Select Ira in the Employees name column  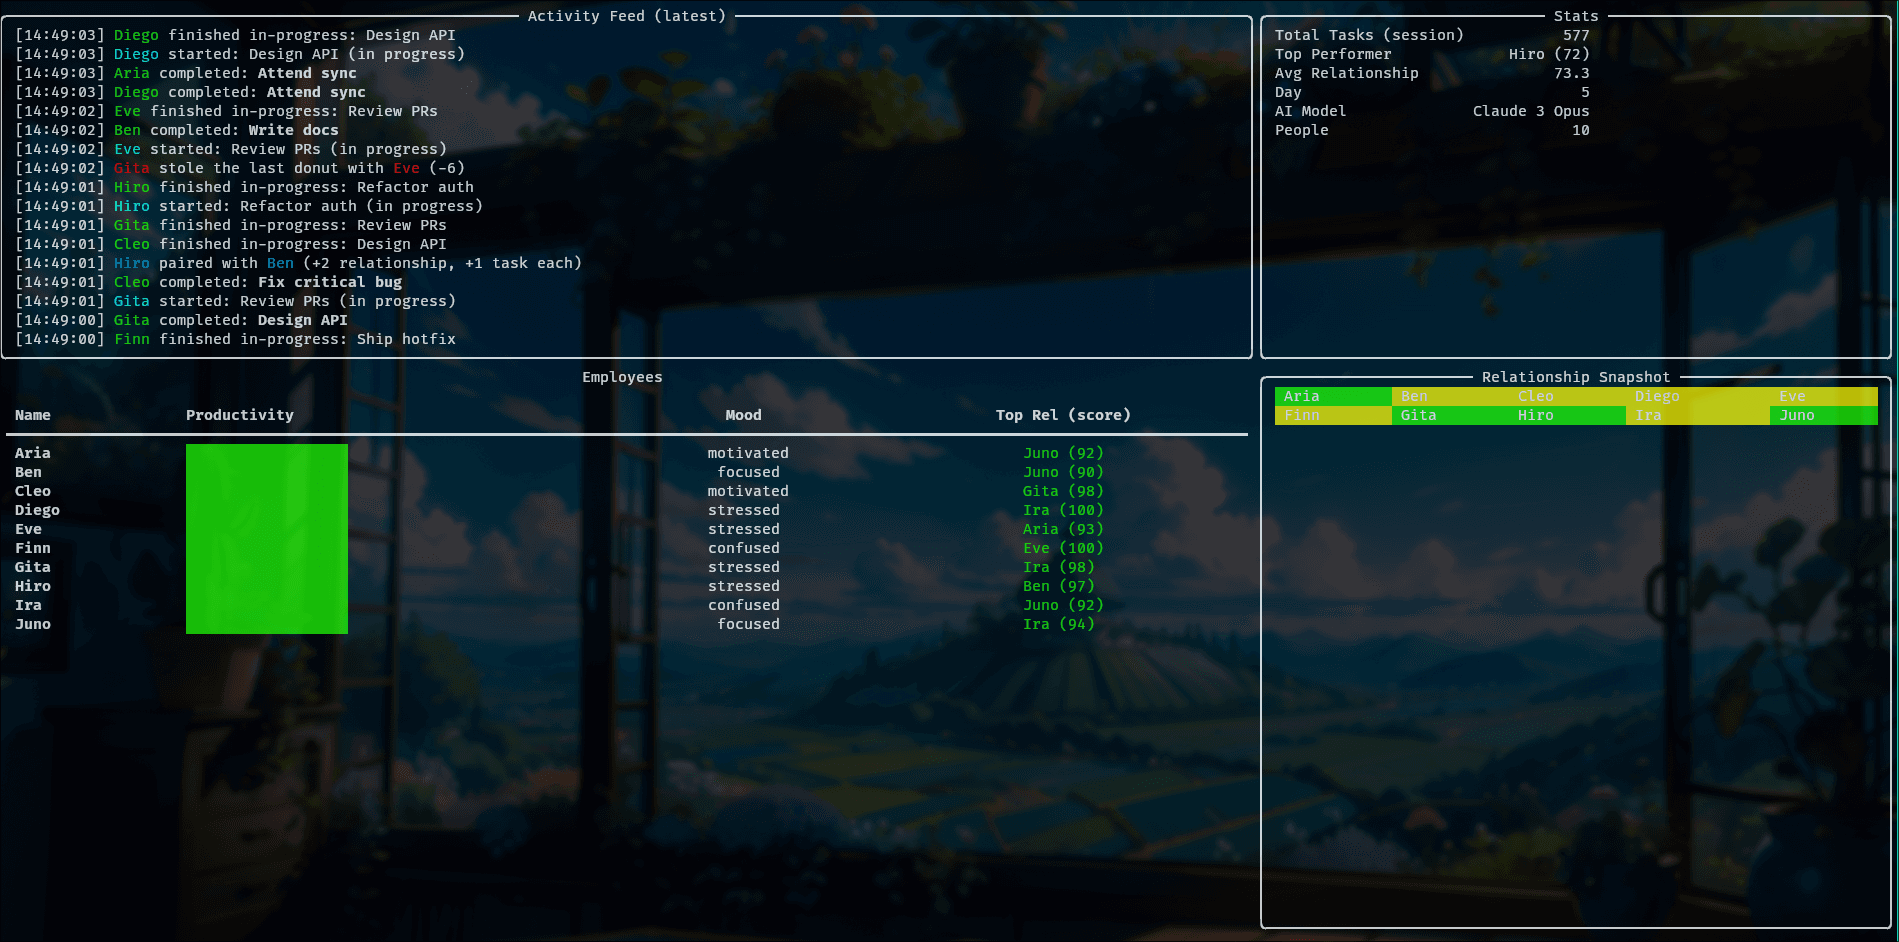click(28, 605)
